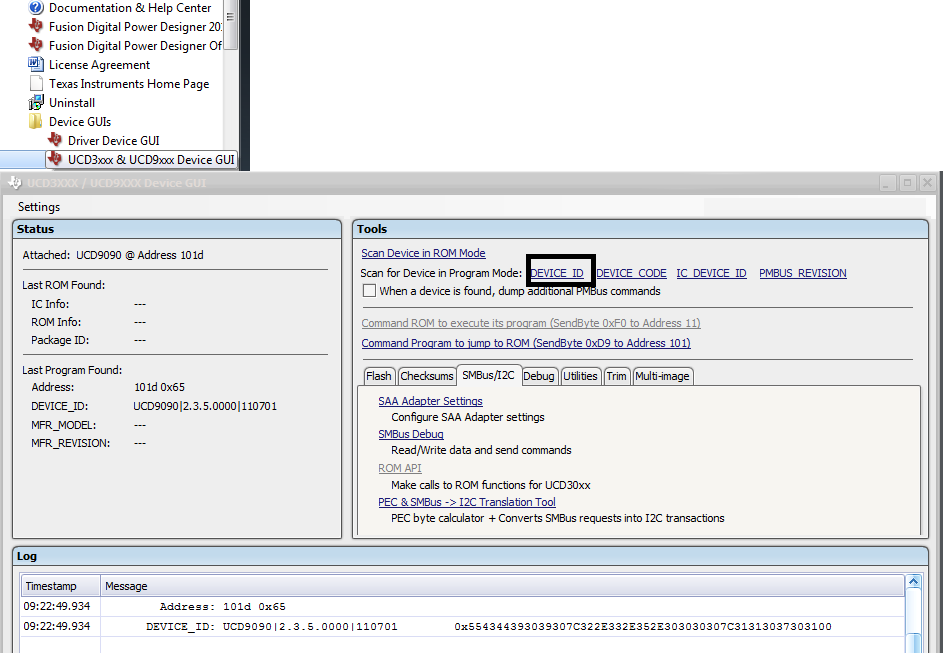Scan for device using DEVICE_CODE link
This screenshot has height=653, width=944.
coord(631,273)
